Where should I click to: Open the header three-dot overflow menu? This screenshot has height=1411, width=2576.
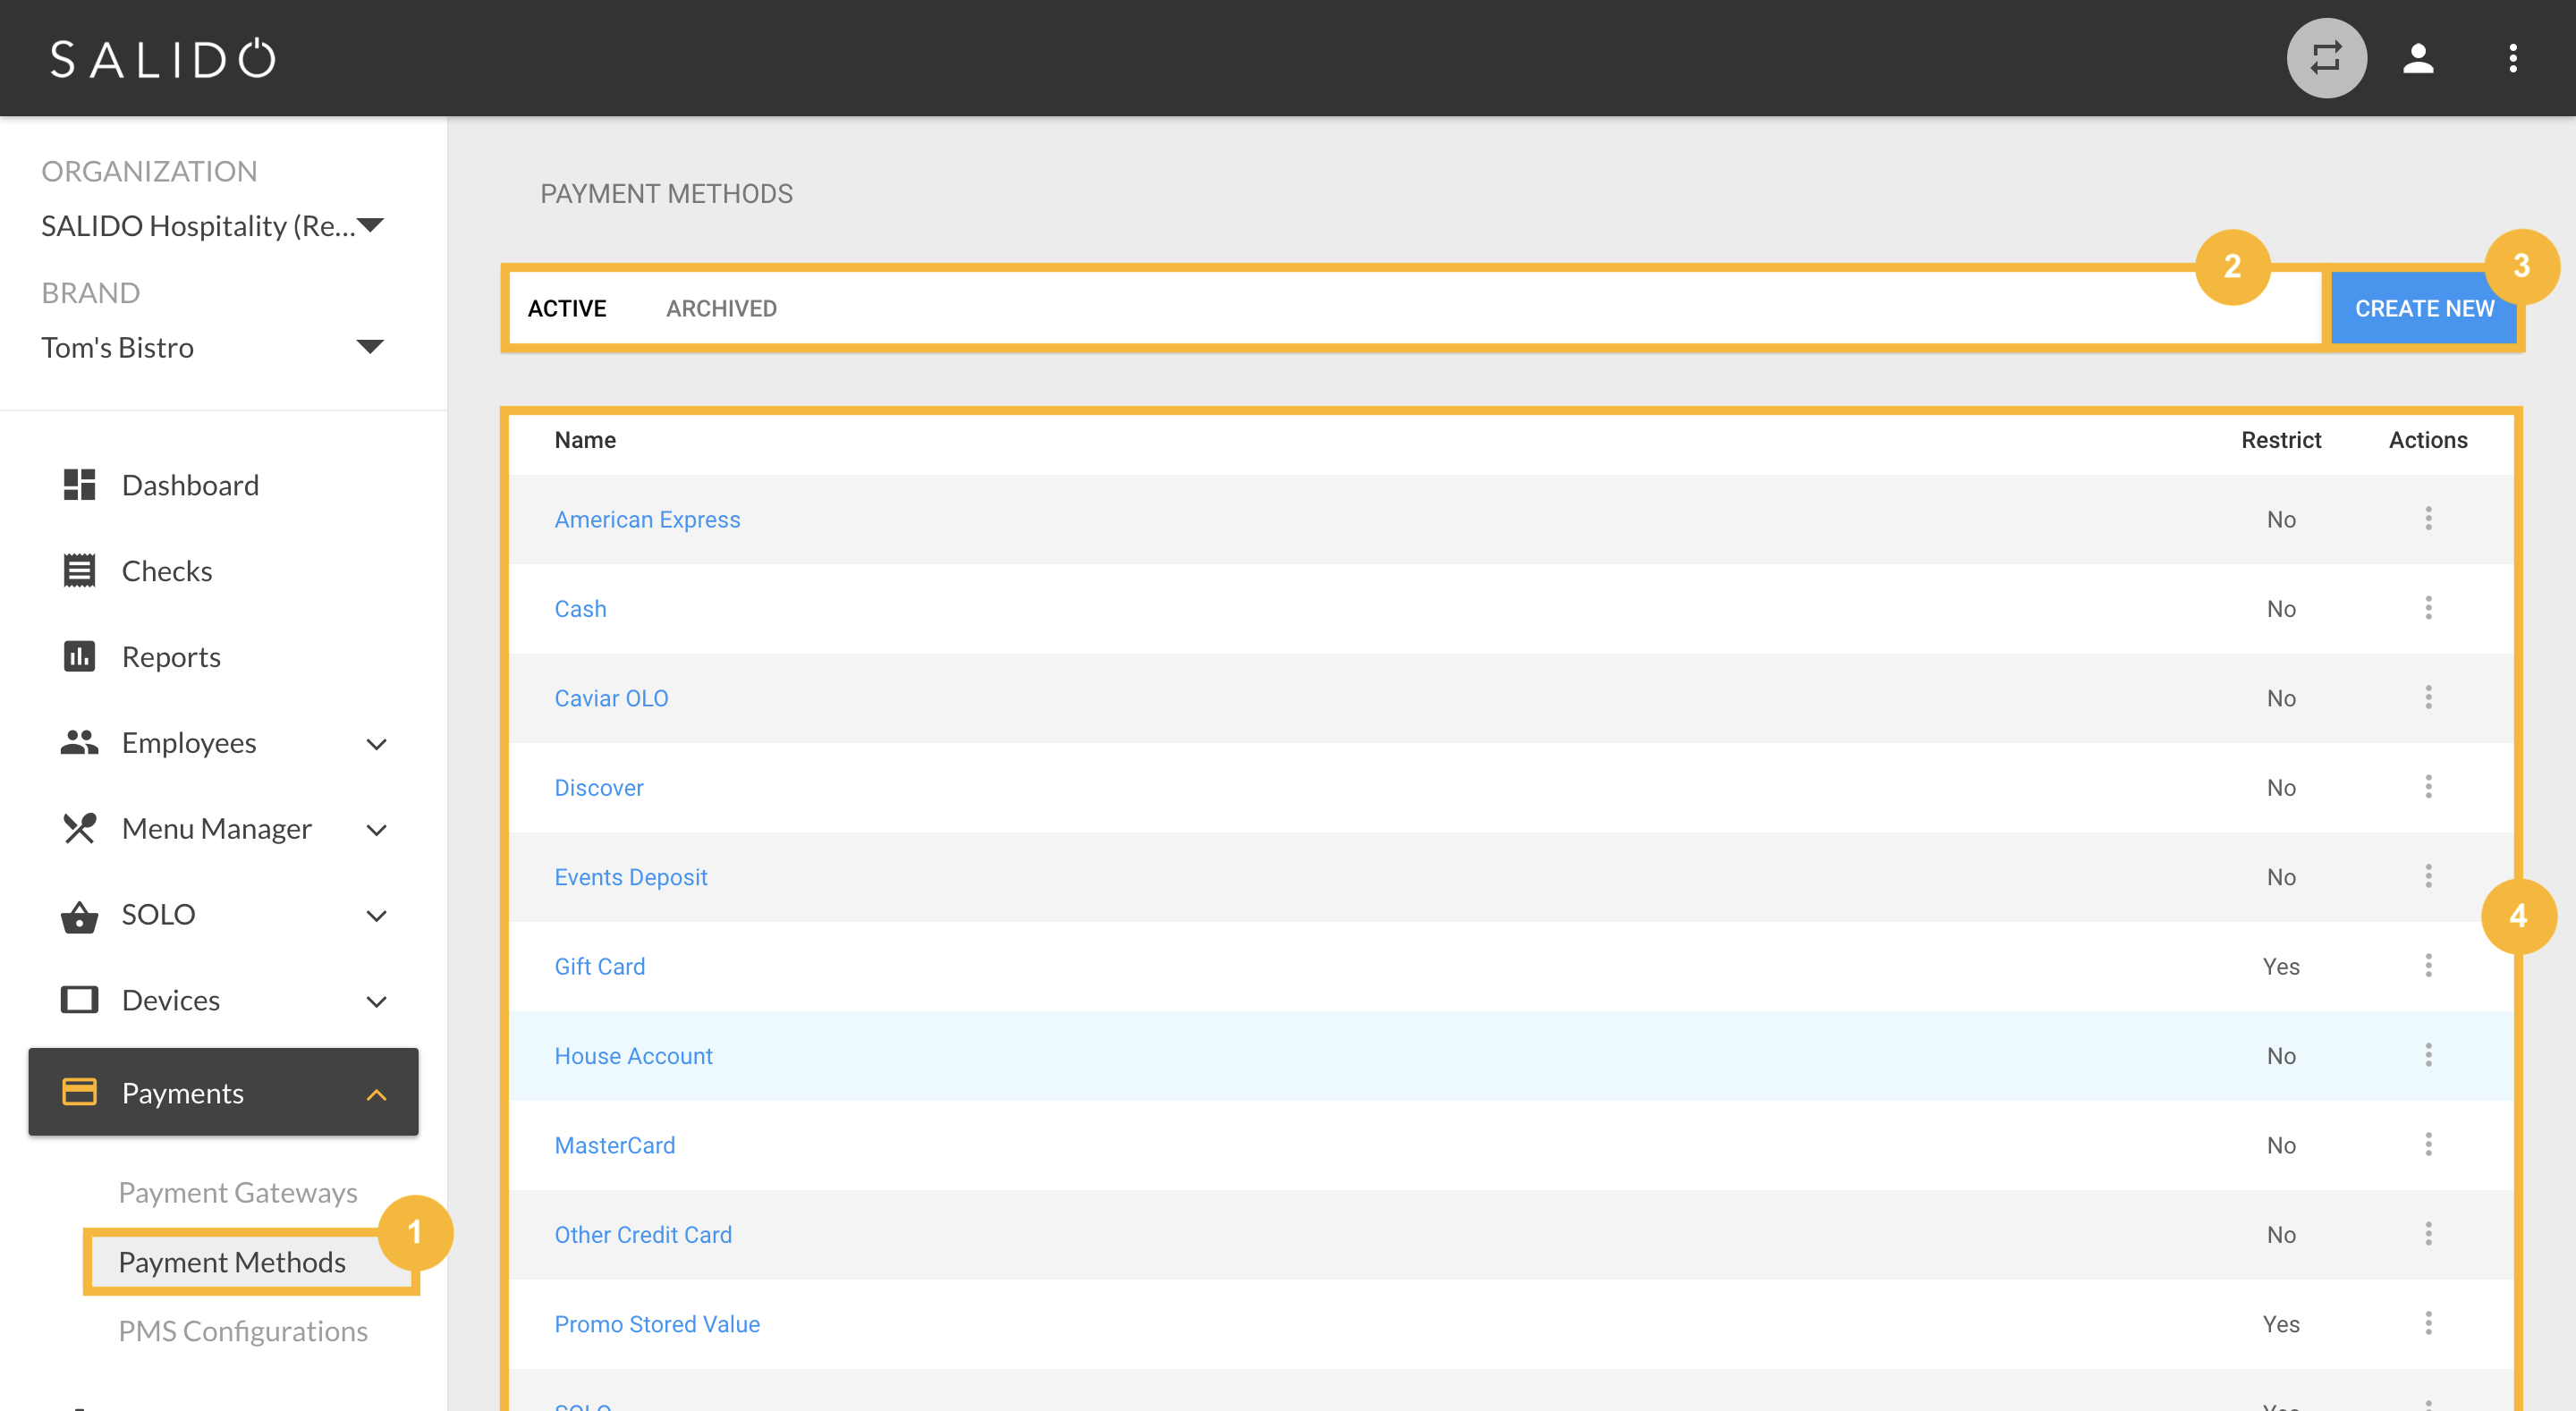[x=2512, y=58]
